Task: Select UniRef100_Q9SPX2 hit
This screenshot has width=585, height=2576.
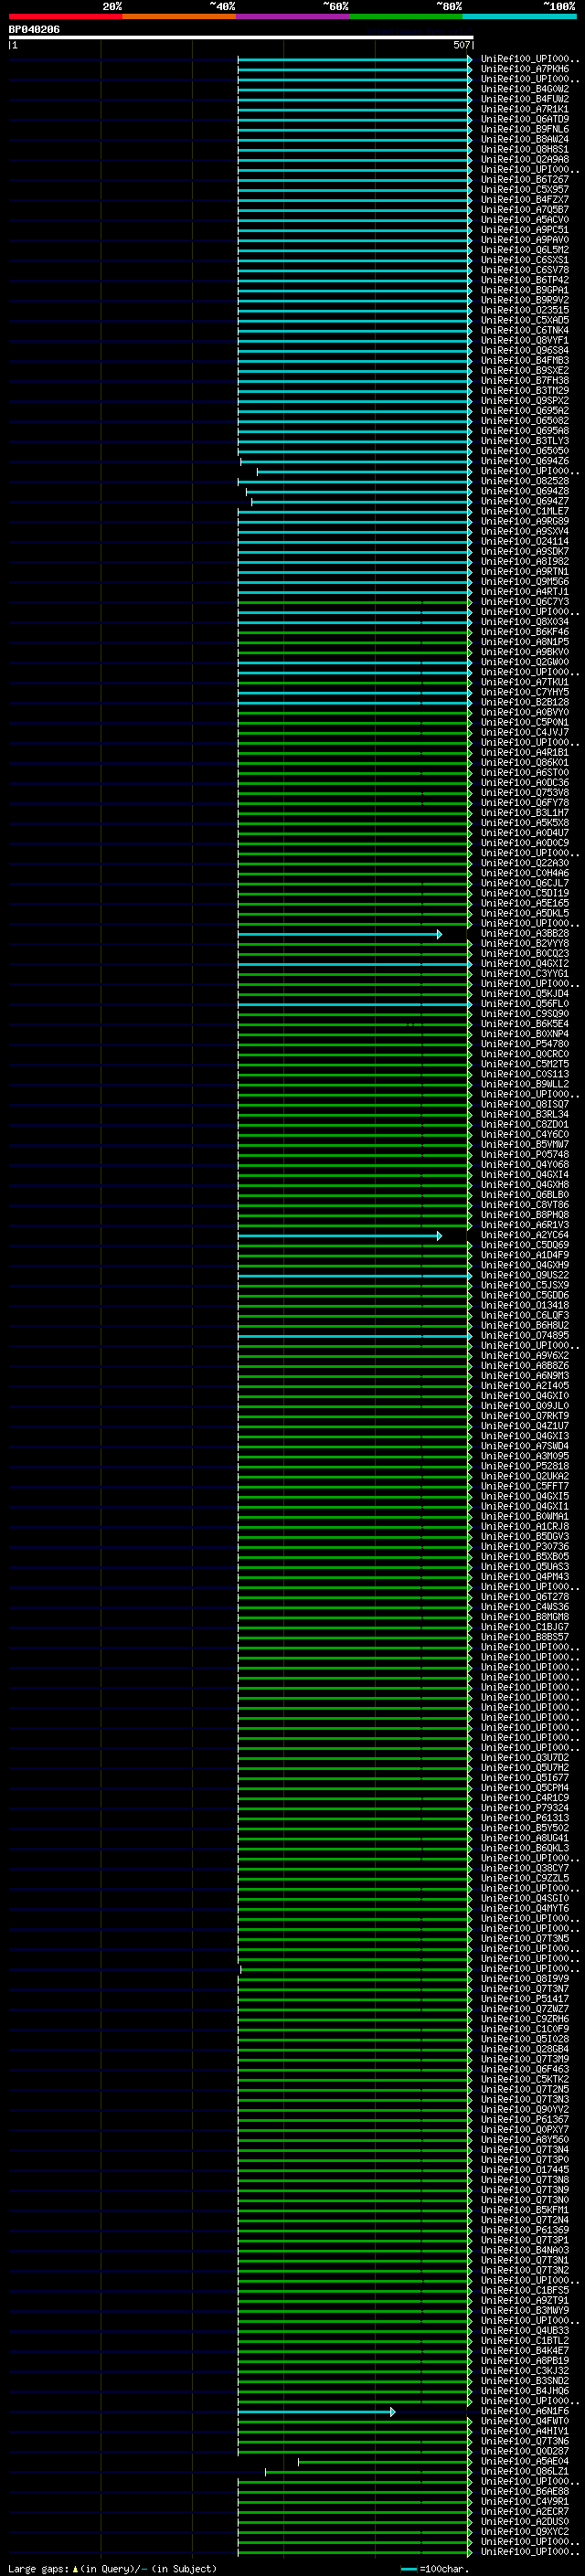Action: click(x=525, y=401)
